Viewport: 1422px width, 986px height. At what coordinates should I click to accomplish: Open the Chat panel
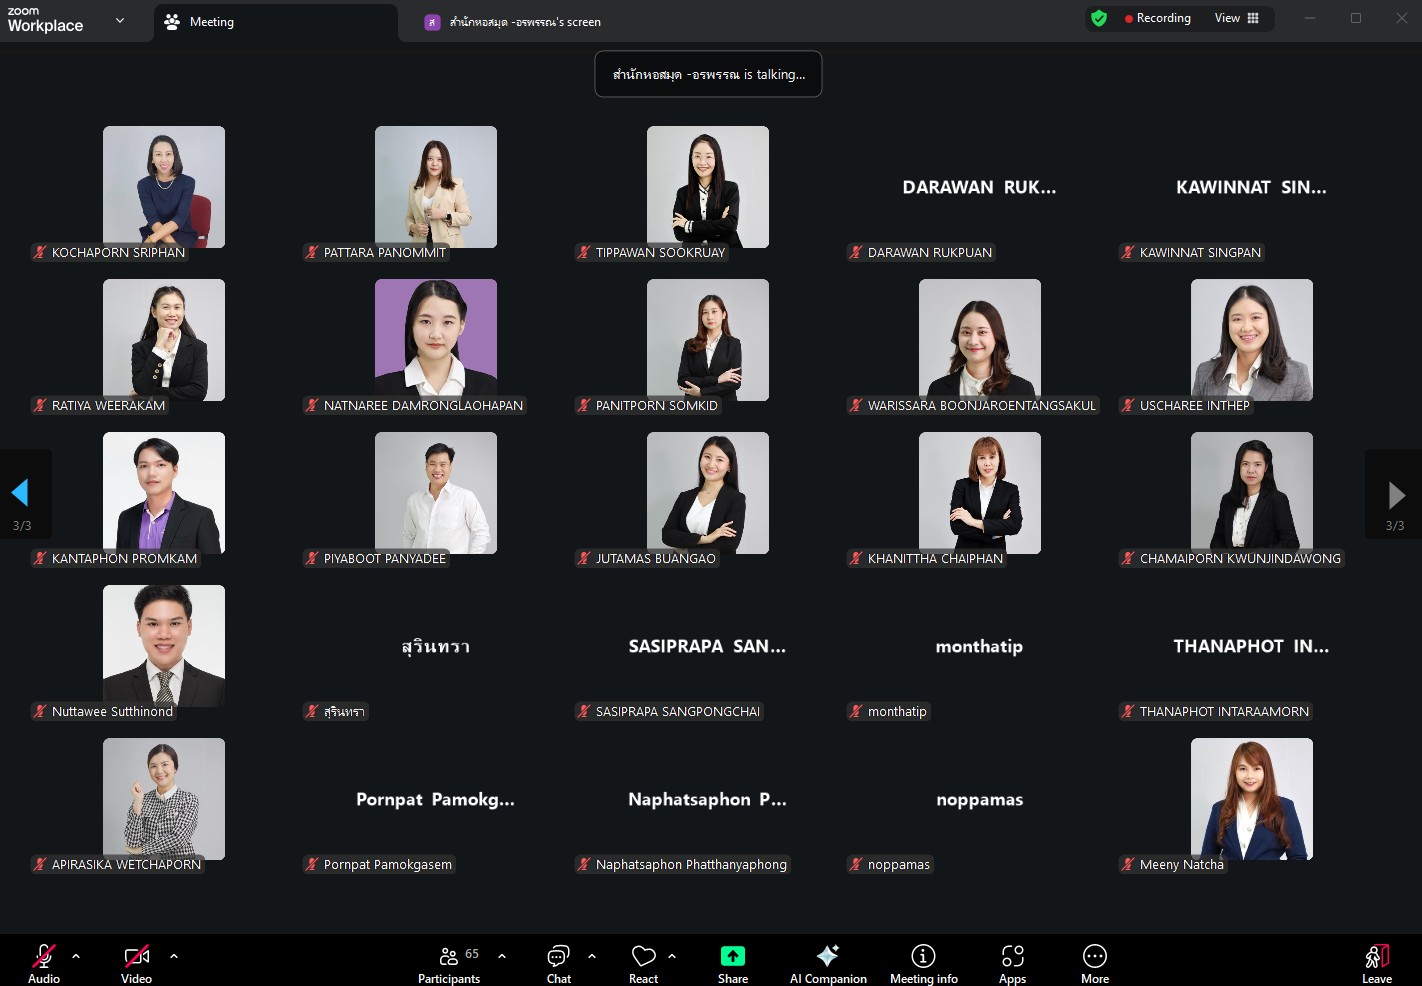pos(558,963)
